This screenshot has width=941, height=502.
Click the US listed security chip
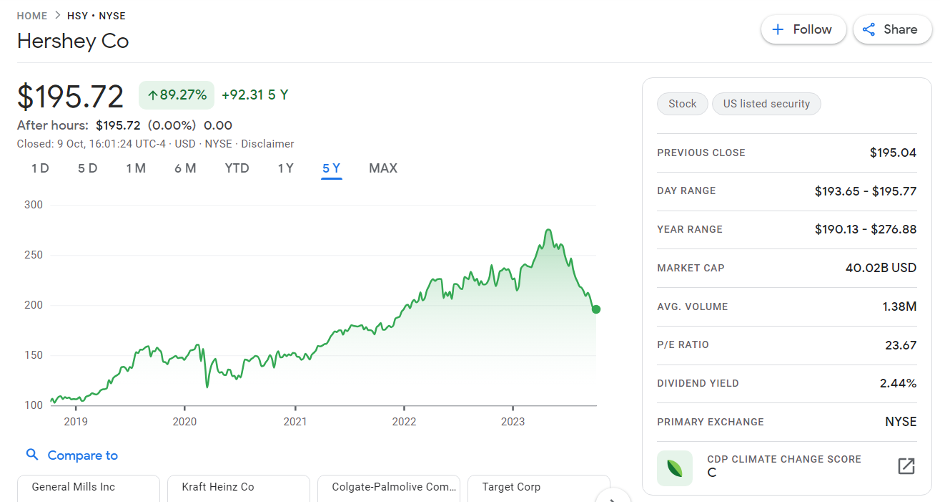click(767, 104)
